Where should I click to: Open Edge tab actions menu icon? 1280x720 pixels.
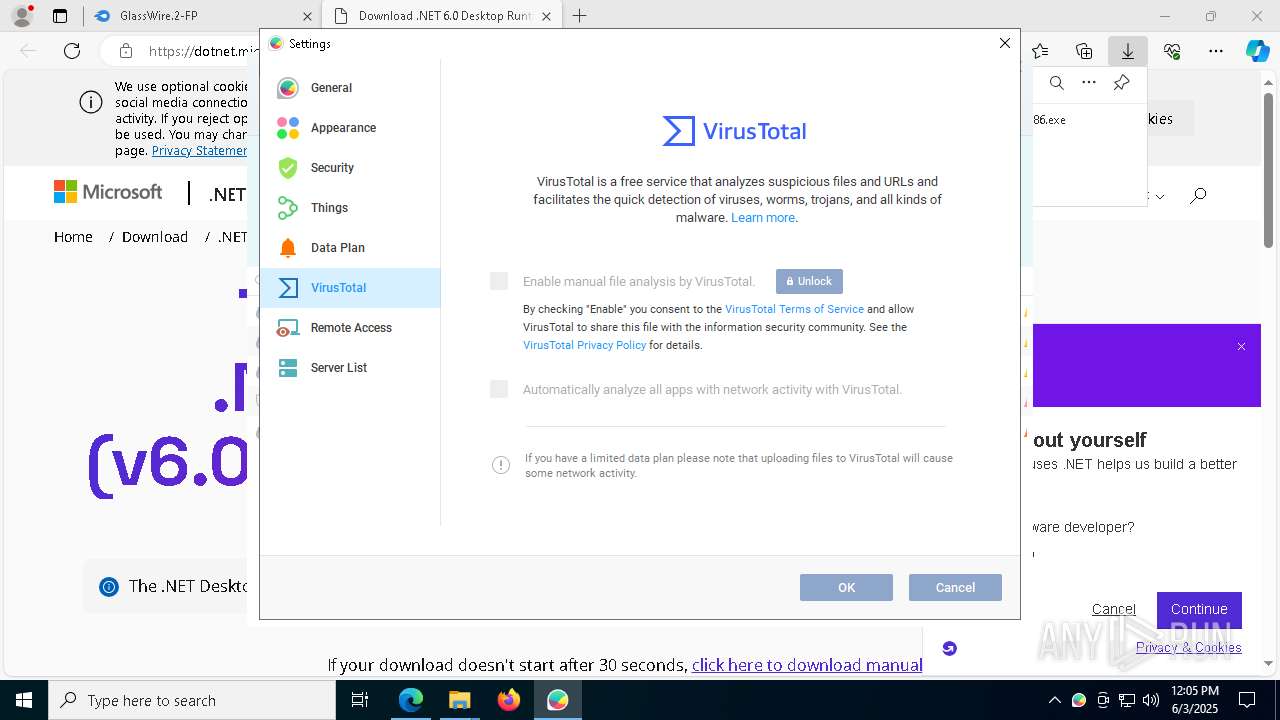click(60, 16)
